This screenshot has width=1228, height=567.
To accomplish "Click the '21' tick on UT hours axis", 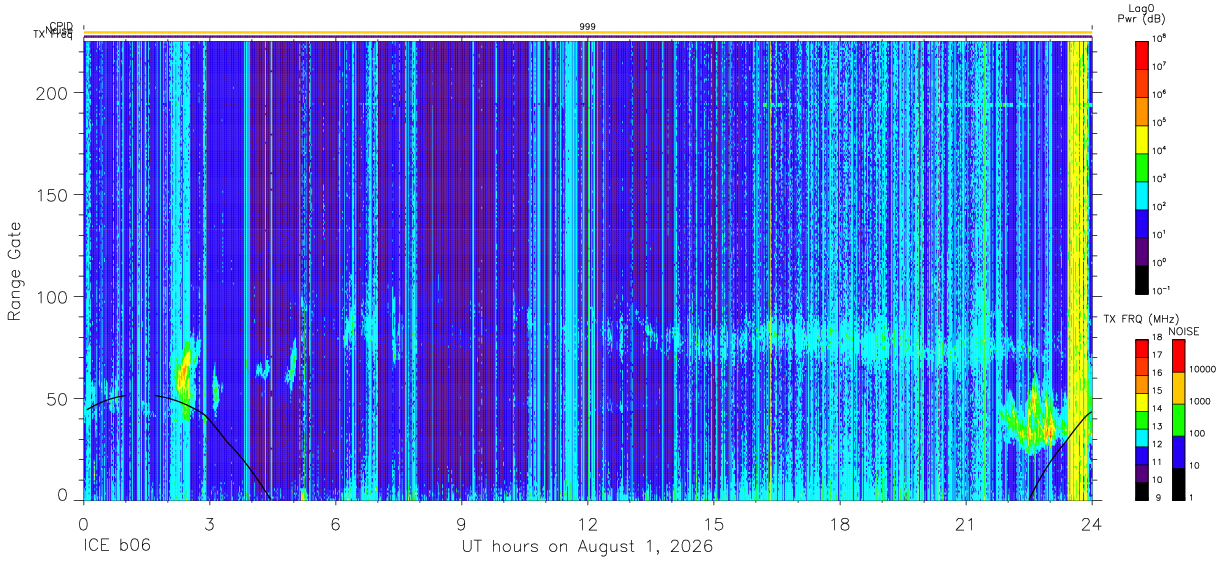I will coord(966,525).
